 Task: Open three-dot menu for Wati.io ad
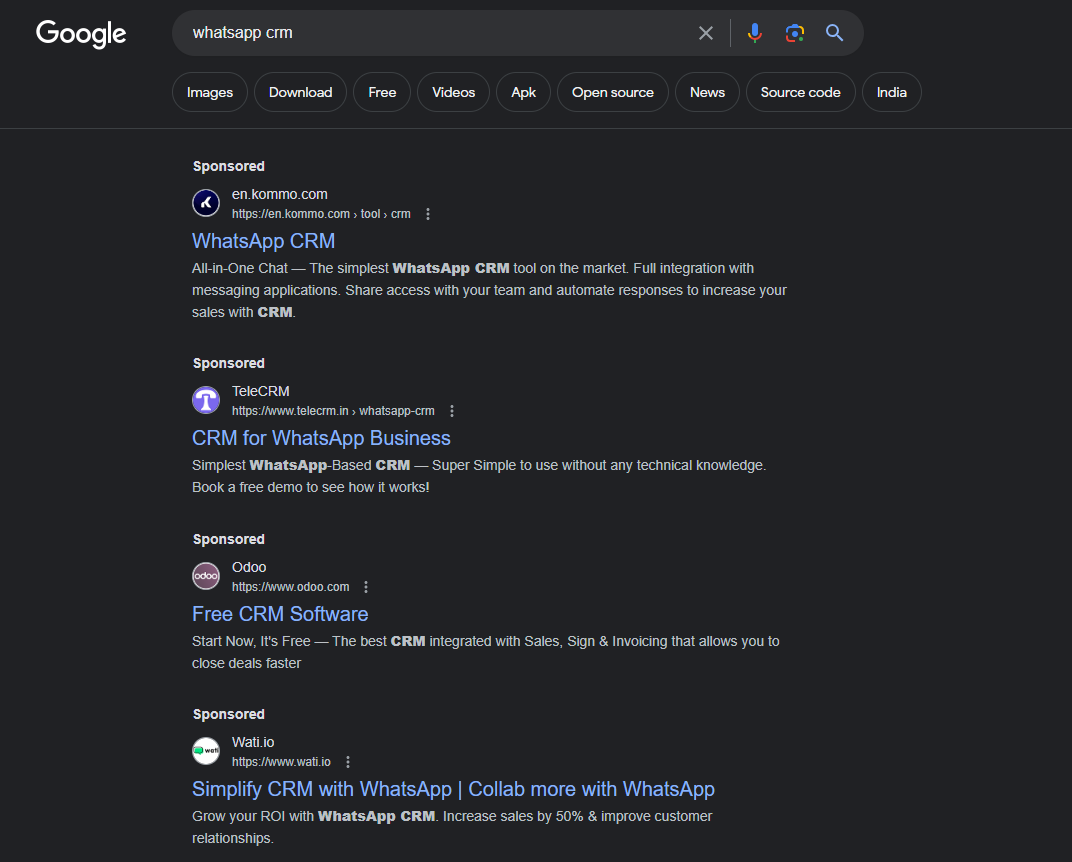[x=348, y=762]
